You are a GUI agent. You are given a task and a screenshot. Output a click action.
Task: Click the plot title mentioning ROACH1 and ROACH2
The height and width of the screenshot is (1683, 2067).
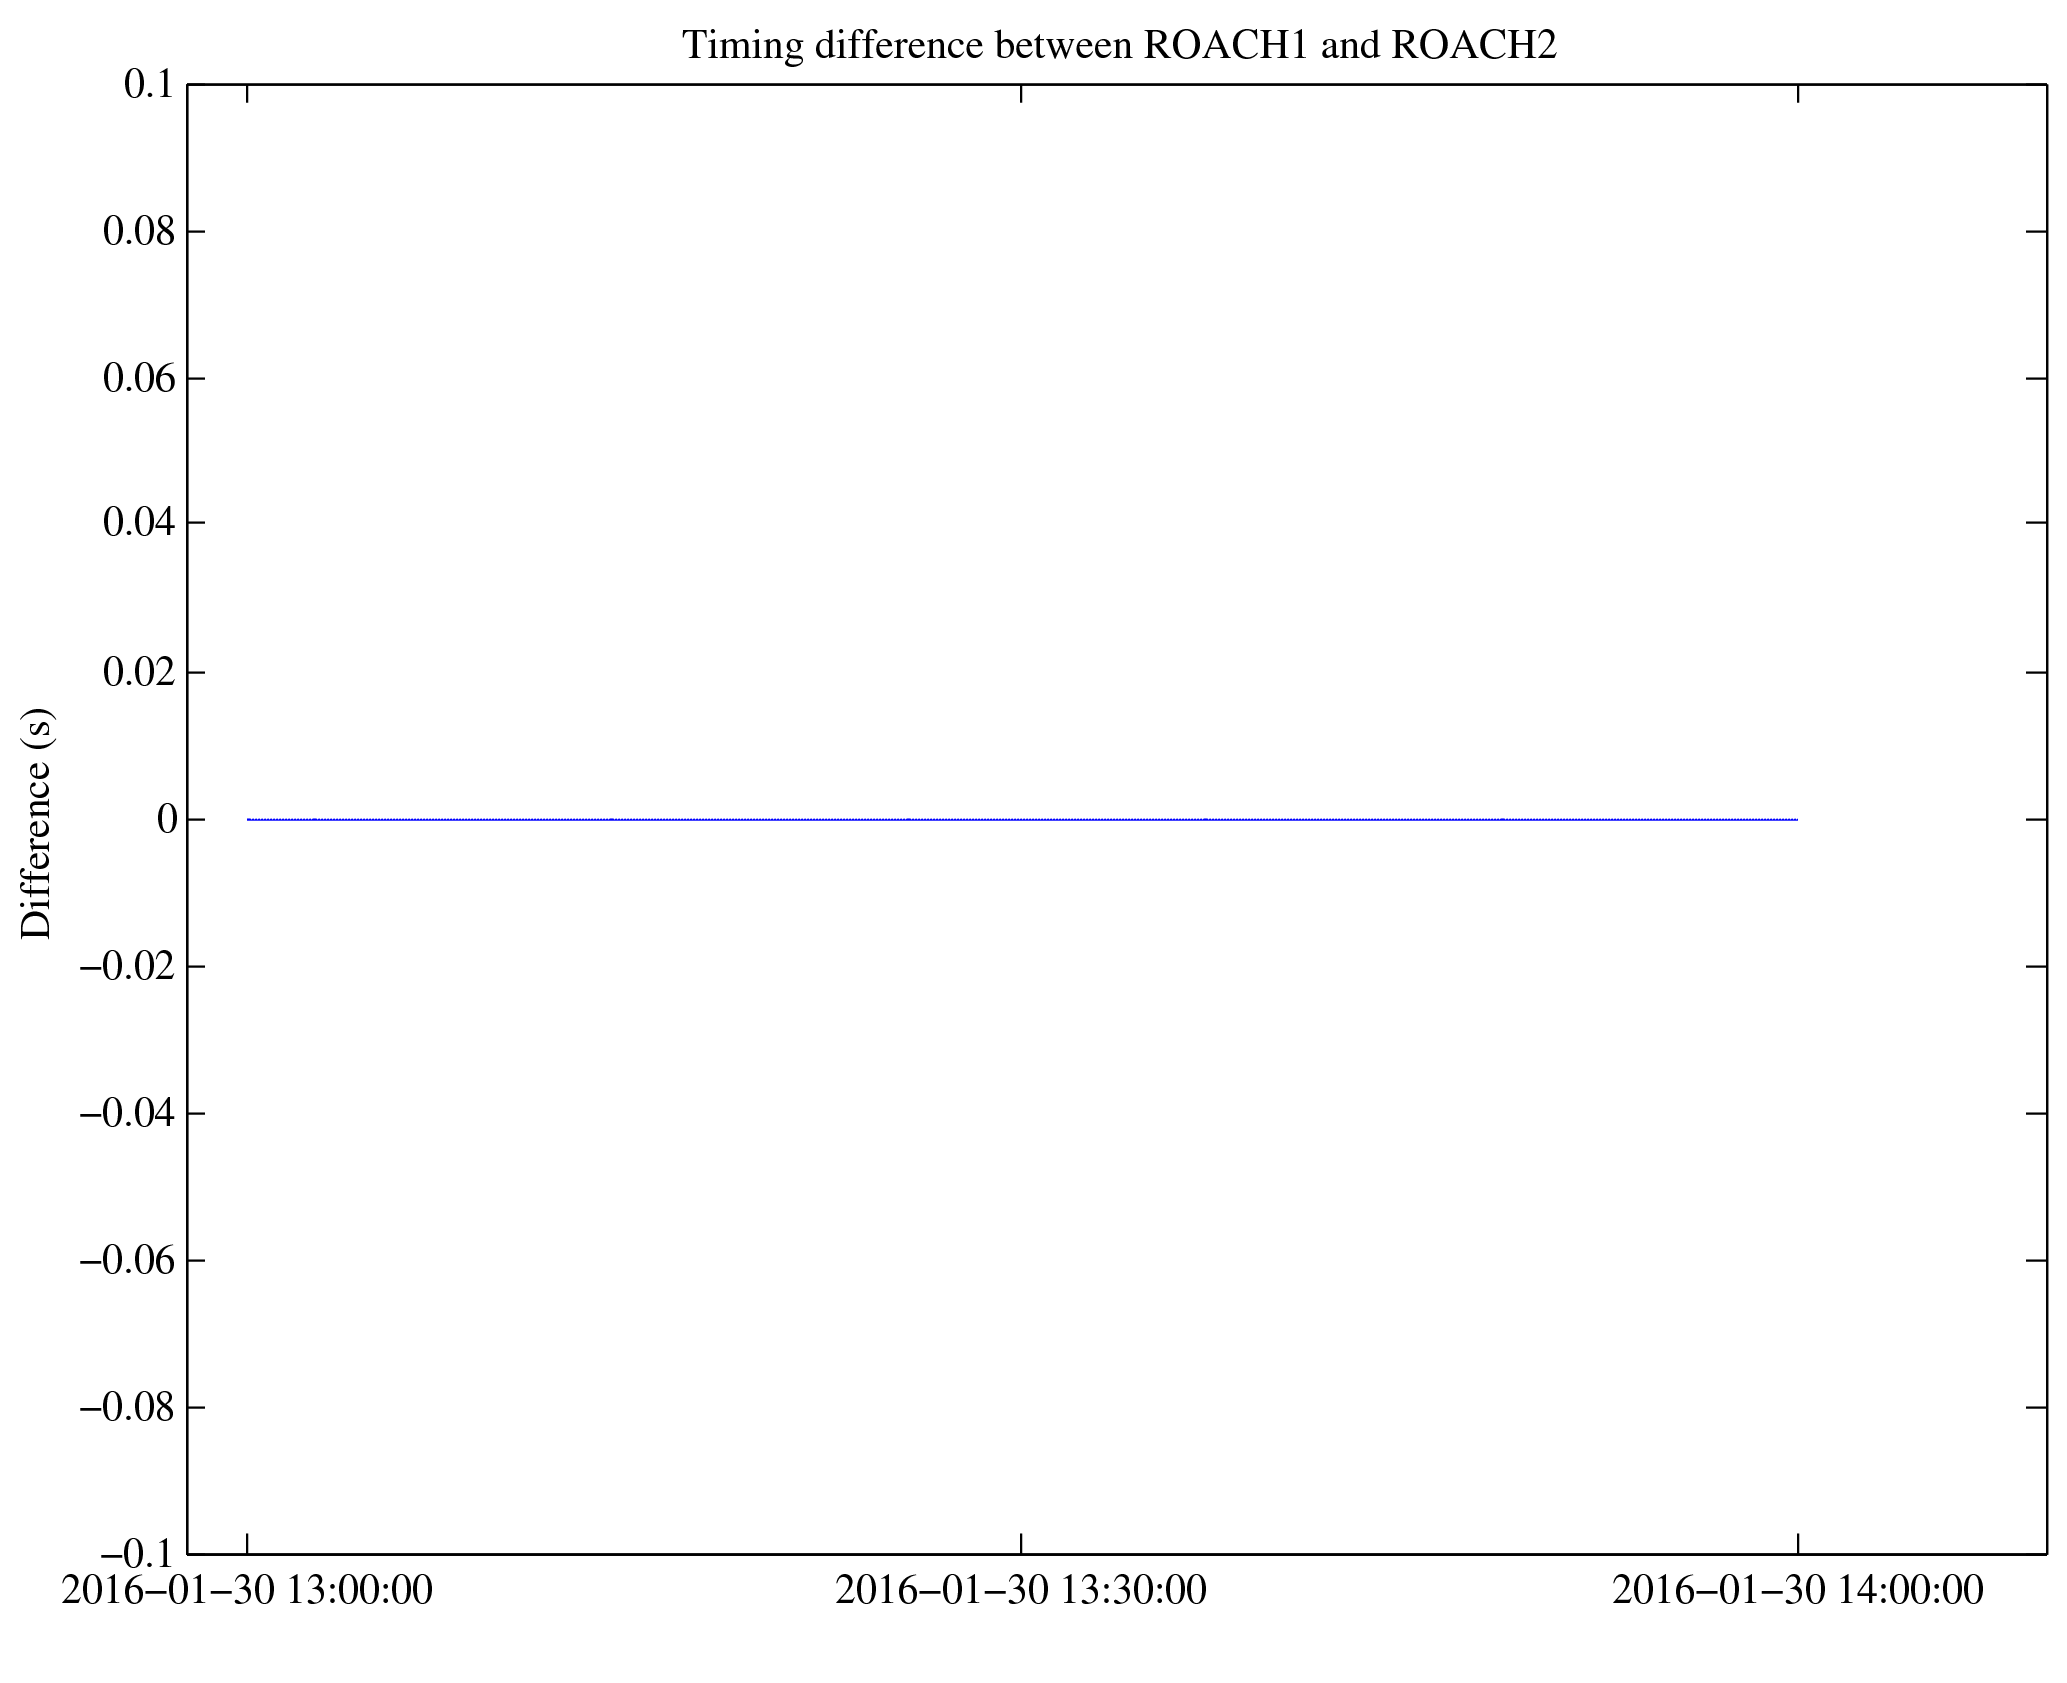pos(1119,46)
